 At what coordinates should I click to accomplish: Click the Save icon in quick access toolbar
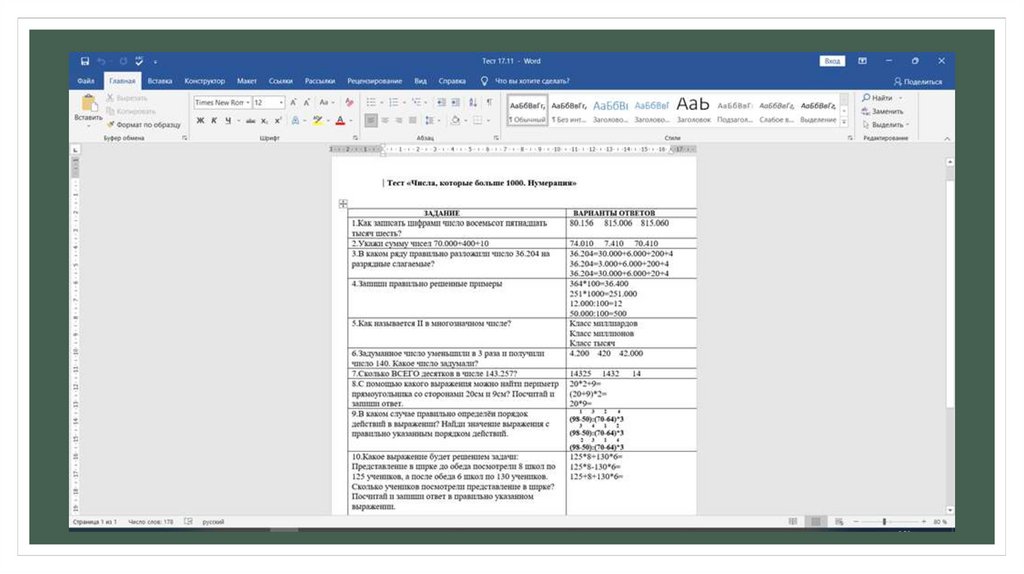(85, 61)
